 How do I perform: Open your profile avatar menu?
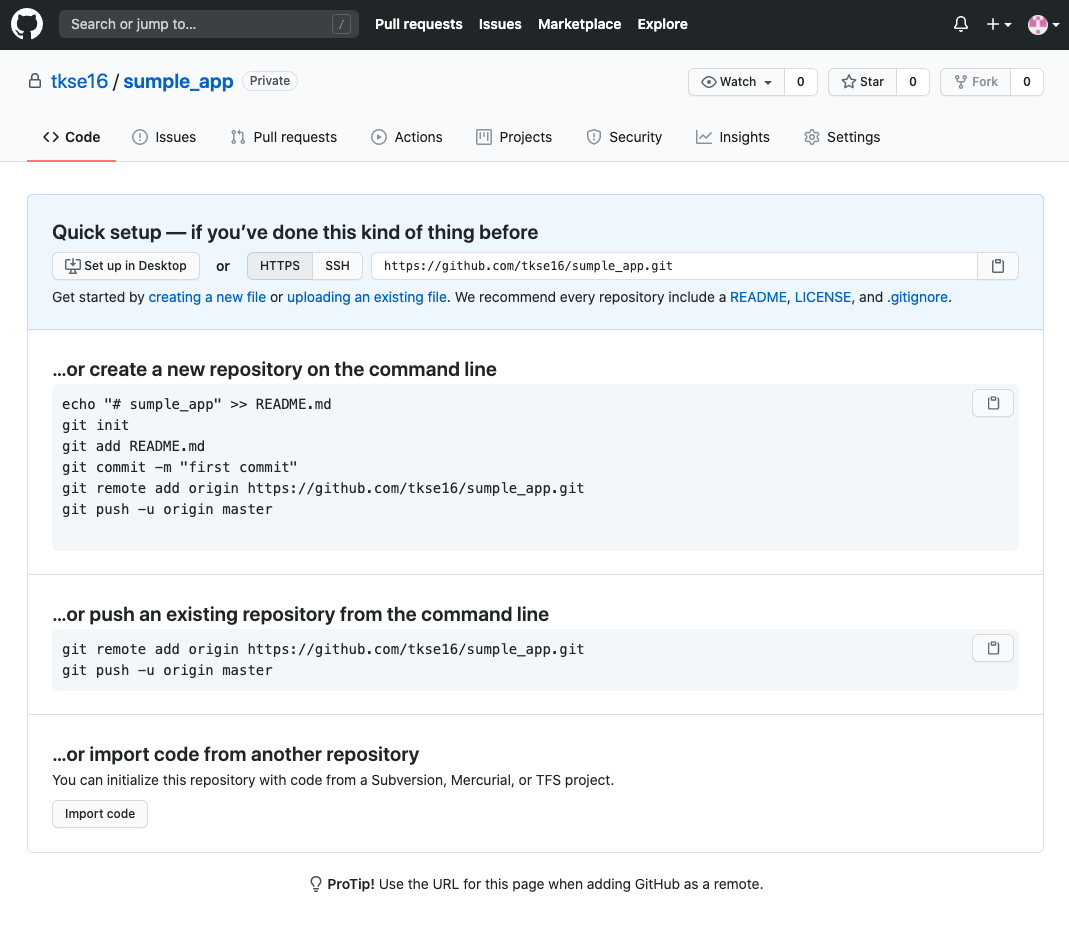pos(1038,23)
